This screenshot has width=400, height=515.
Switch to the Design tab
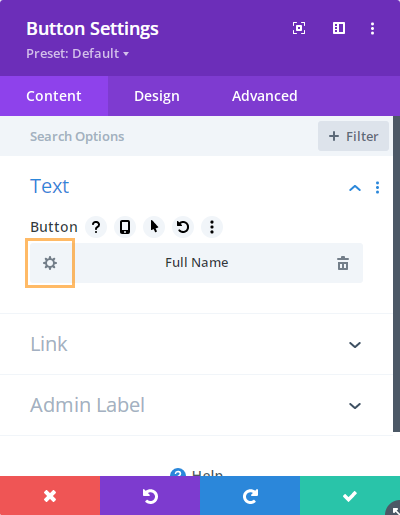pyautogui.click(x=157, y=96)
